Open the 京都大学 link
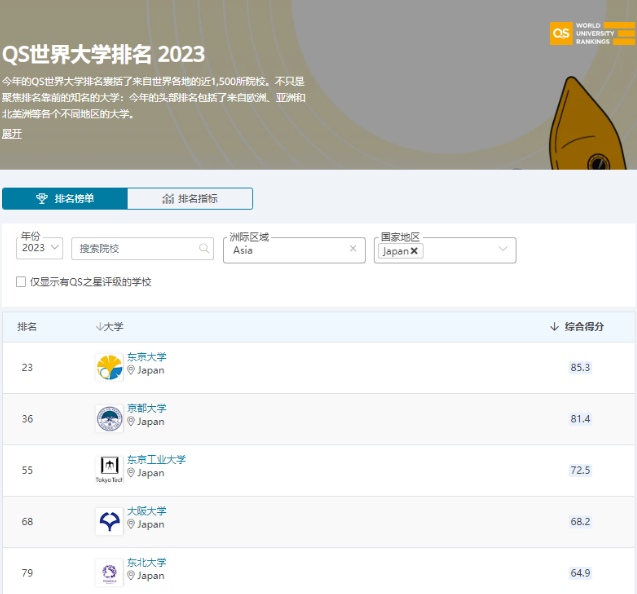Screen dimensions: 637x594 point(147,408)
